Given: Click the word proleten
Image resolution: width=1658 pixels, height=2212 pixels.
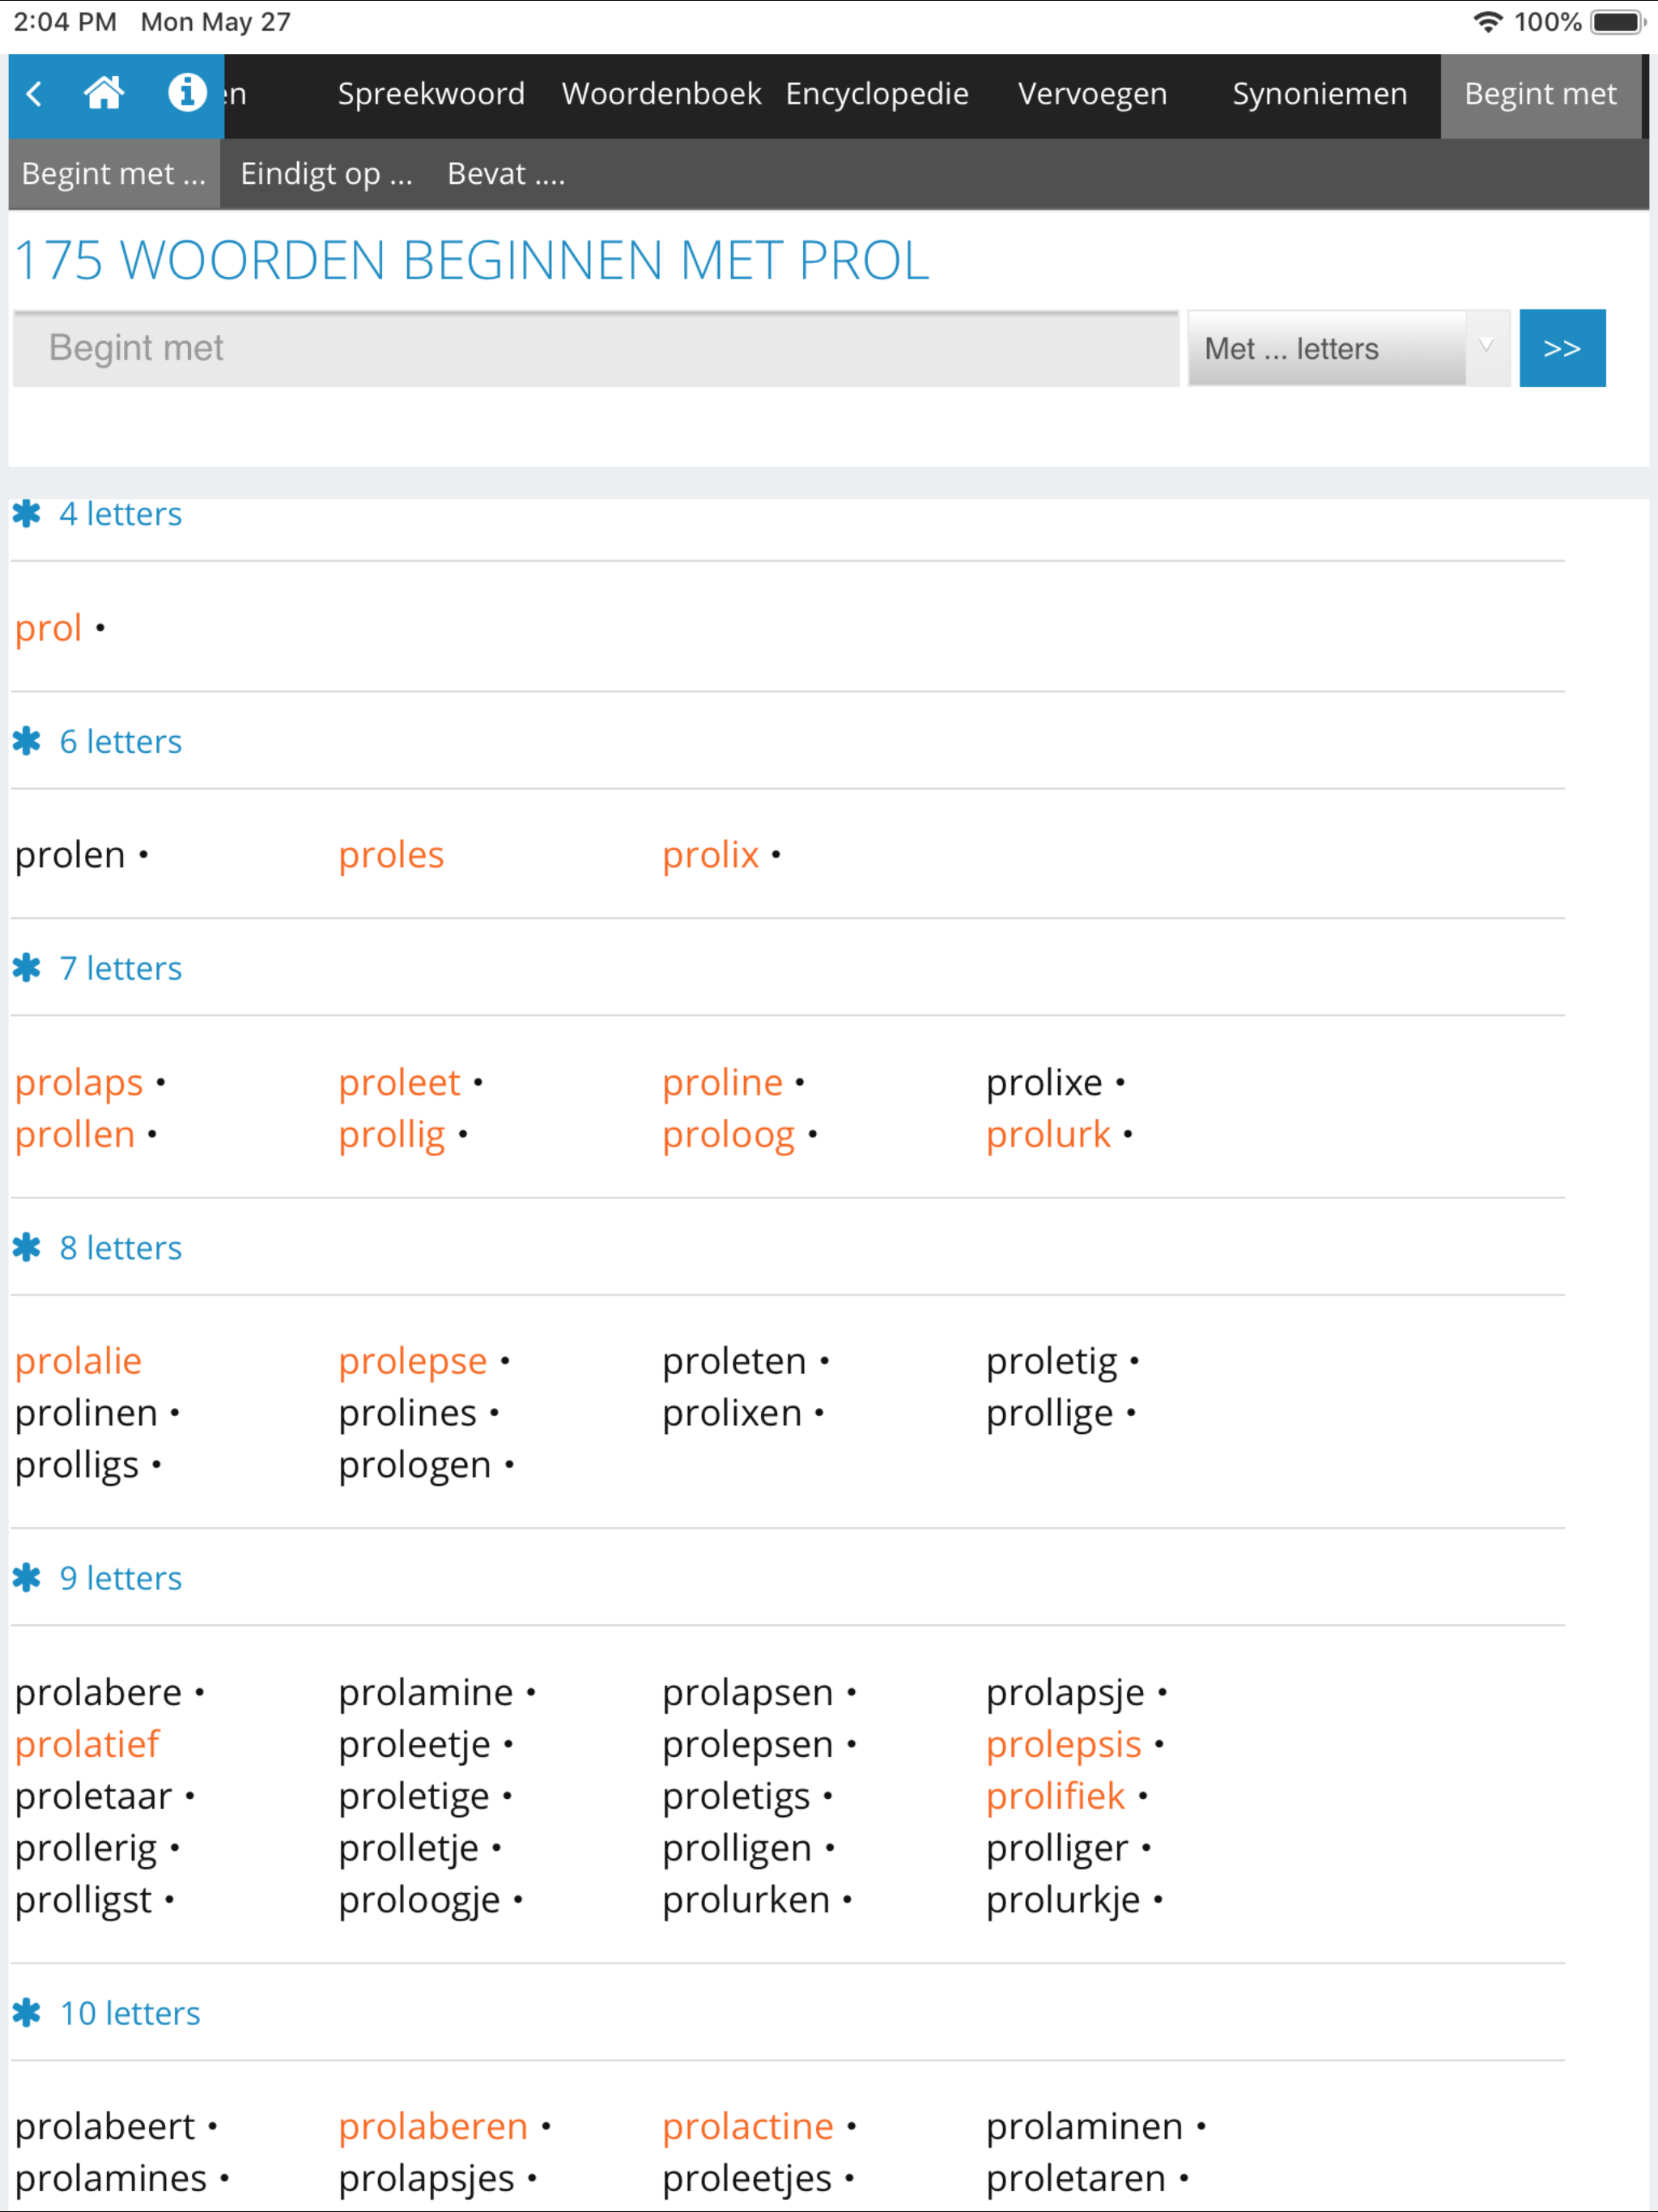Looking at the screenshot, I should (734, 1362).
